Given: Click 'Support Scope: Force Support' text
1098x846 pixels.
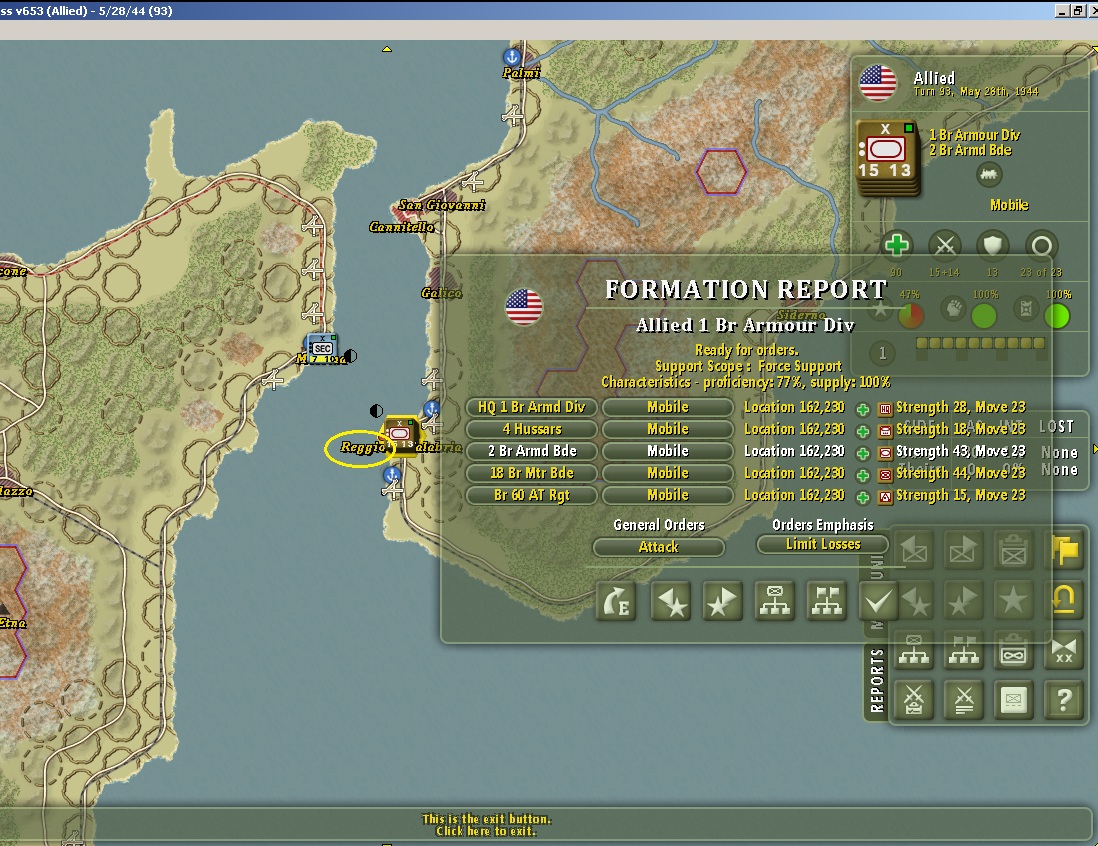Looking at the screenshot, I should coord(749,366).
